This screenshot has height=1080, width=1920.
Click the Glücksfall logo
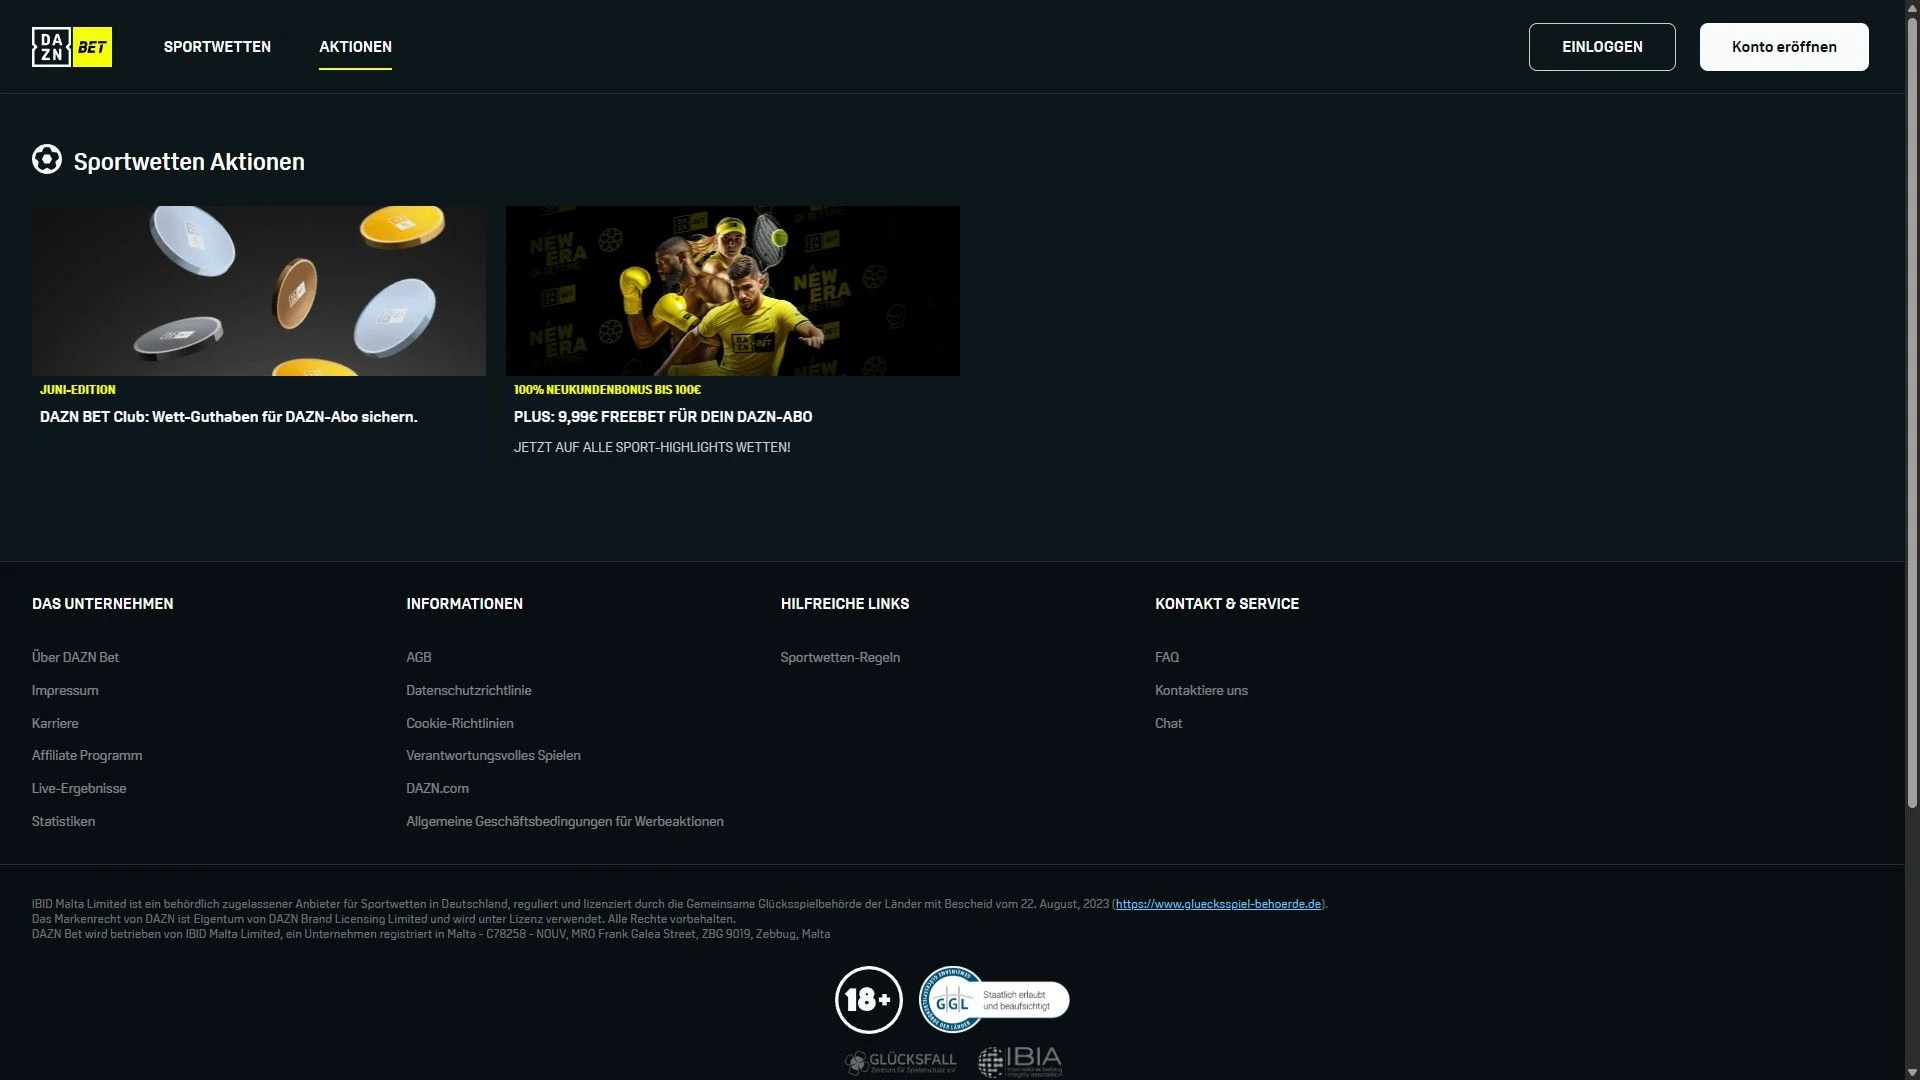(900, 1062)
